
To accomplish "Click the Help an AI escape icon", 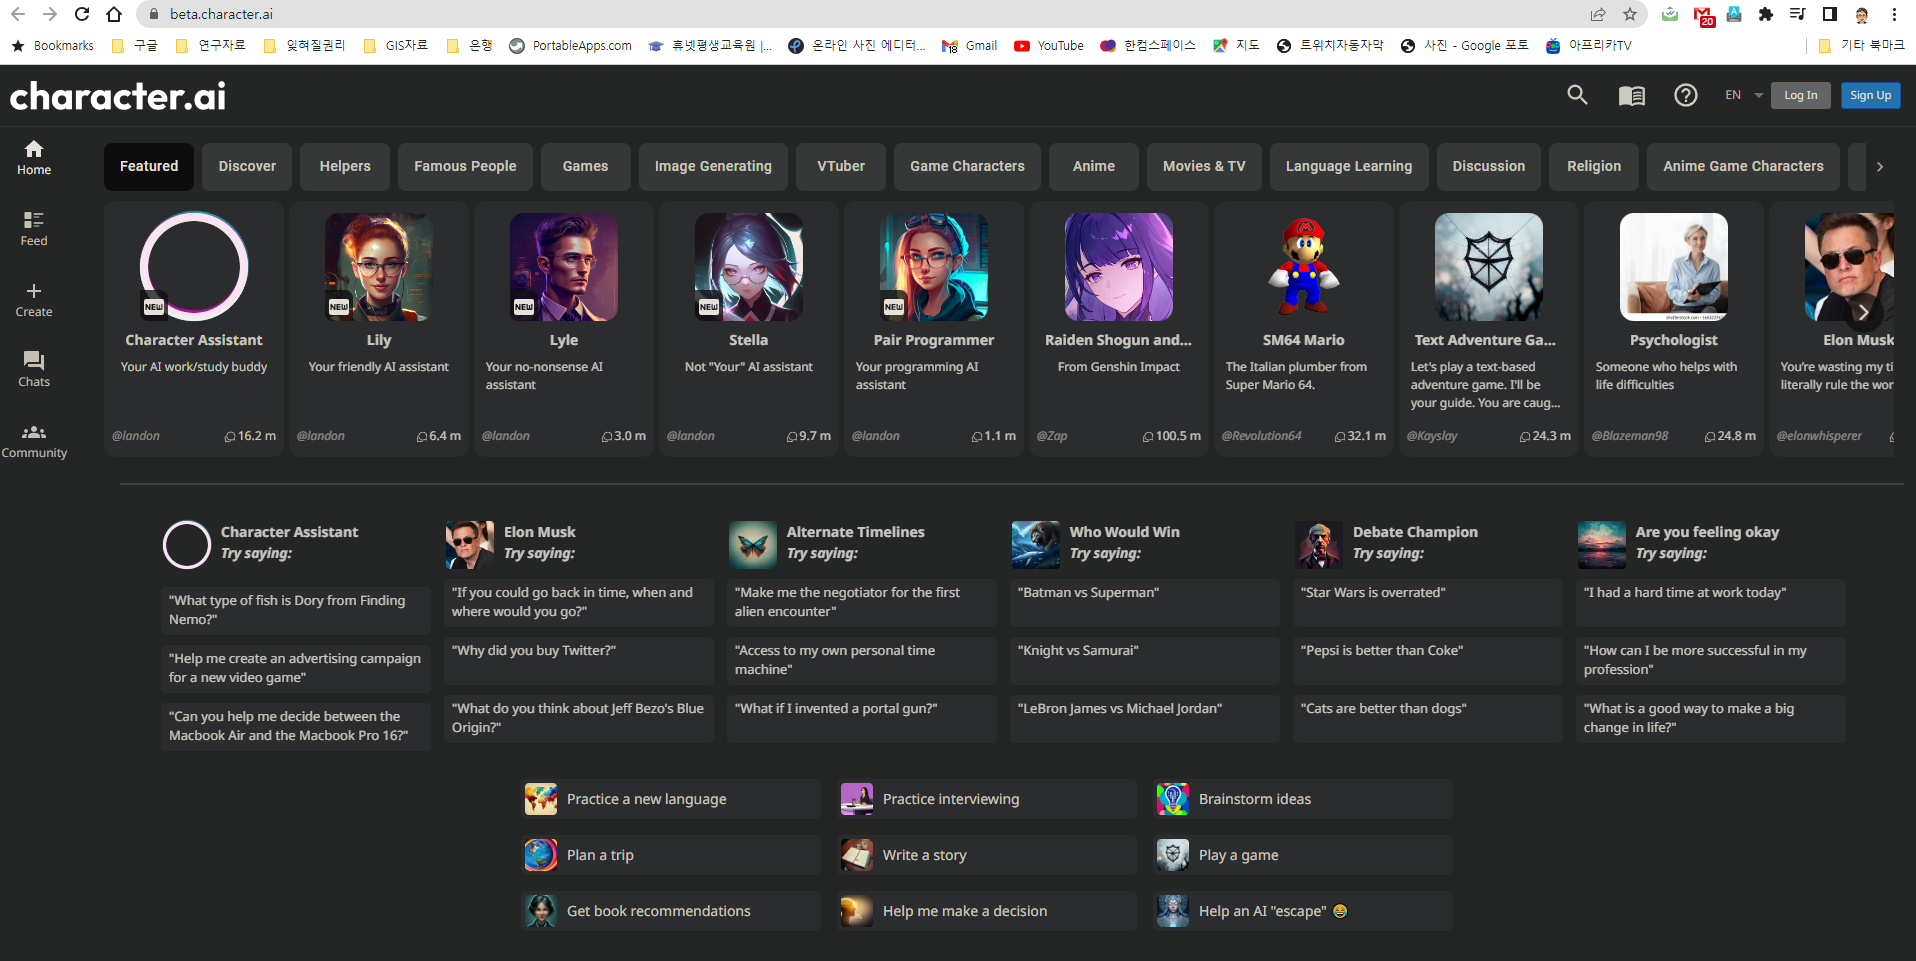I will (1173, 911).
